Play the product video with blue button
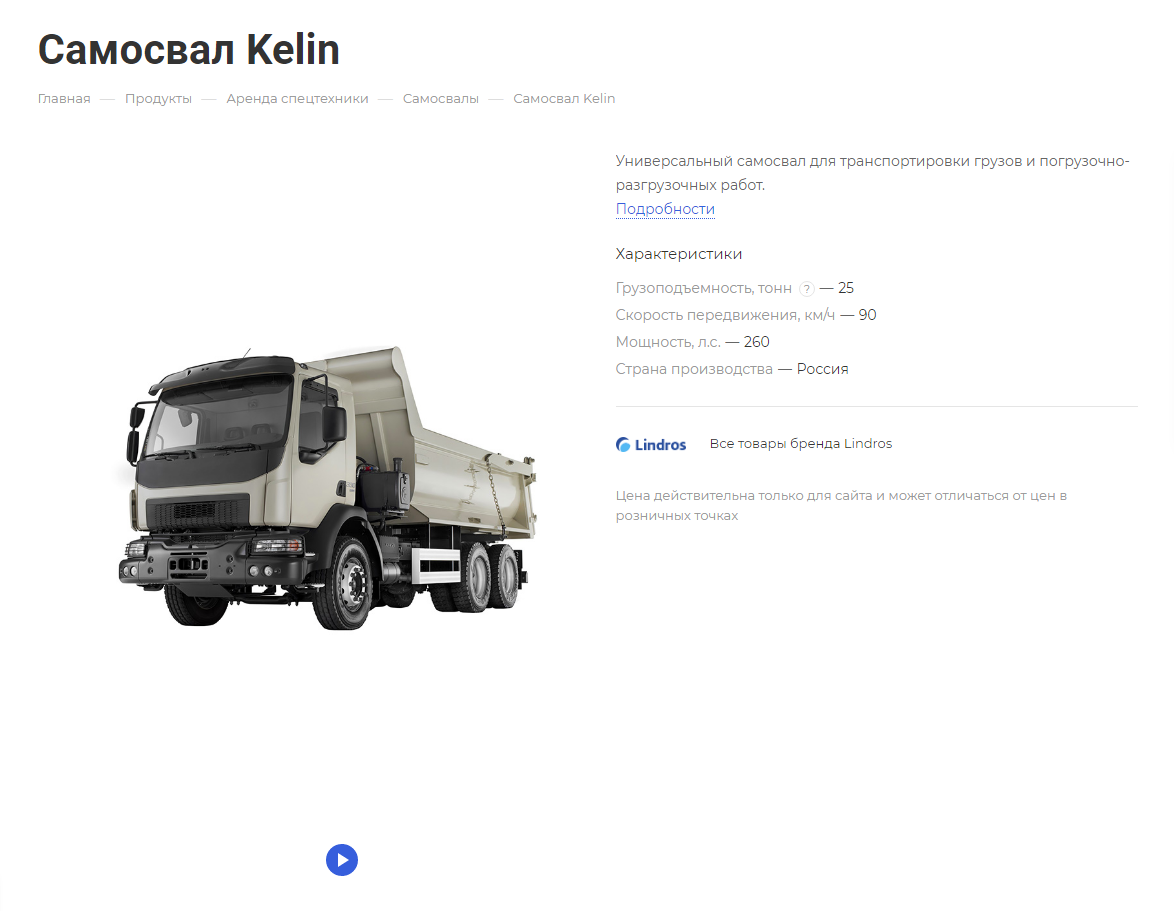The height and width of the screenshot is (911, 1174). 341,859
